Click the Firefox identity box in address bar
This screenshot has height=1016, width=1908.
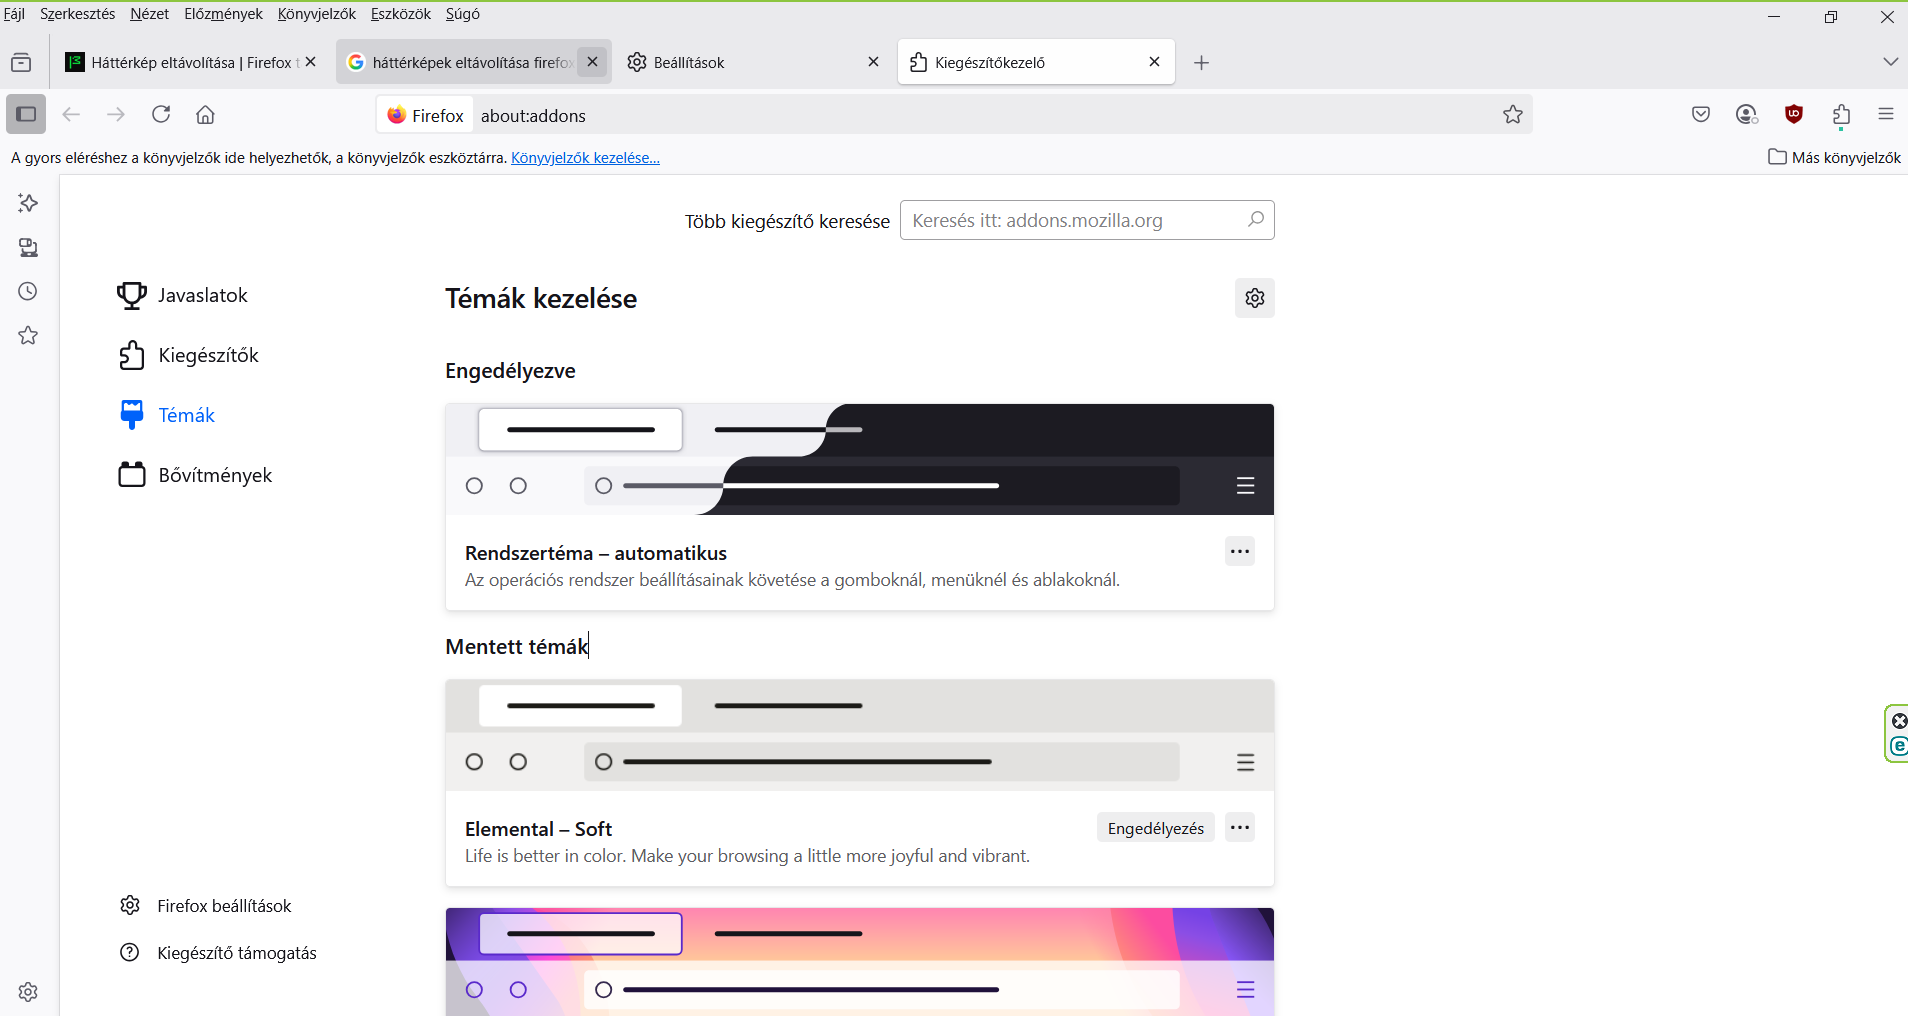[425, 115]
